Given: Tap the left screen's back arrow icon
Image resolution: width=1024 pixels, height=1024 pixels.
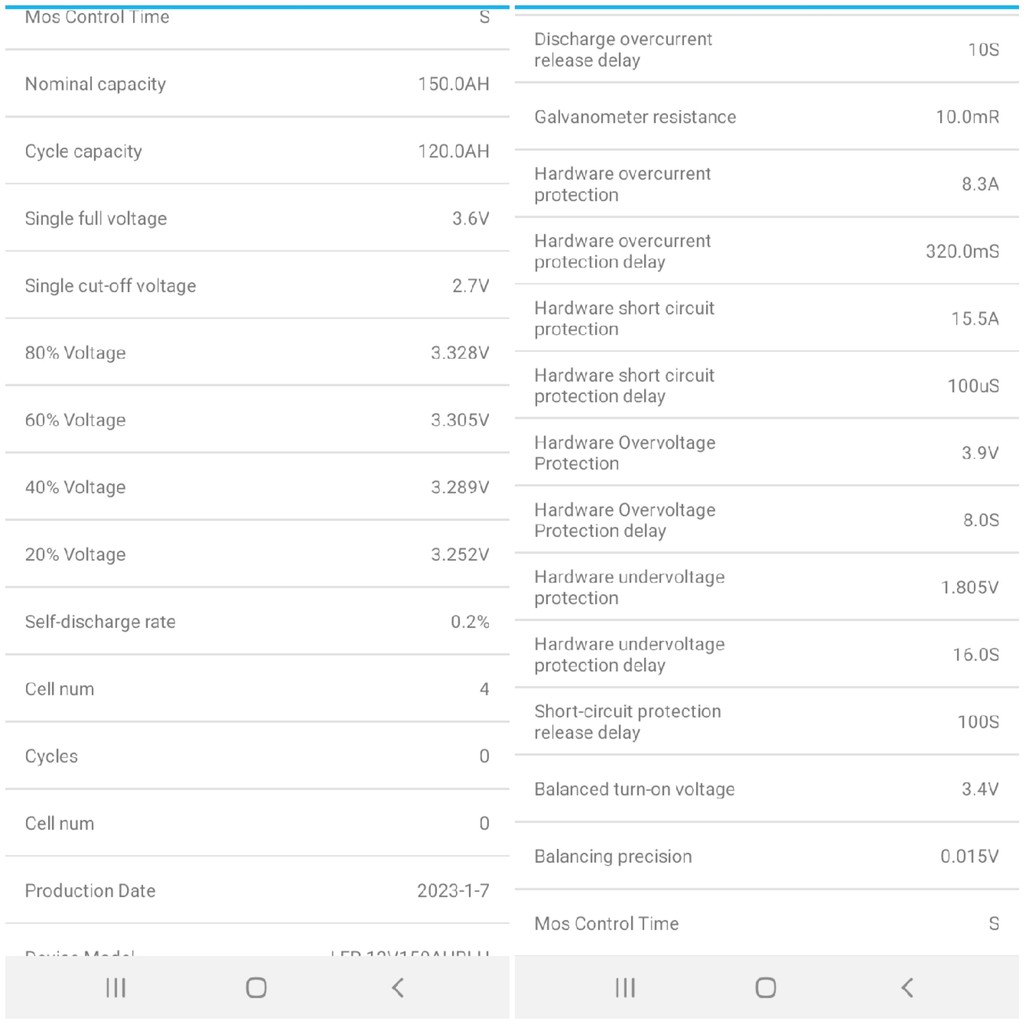Looking at the screenshot, I should point(398,987).
